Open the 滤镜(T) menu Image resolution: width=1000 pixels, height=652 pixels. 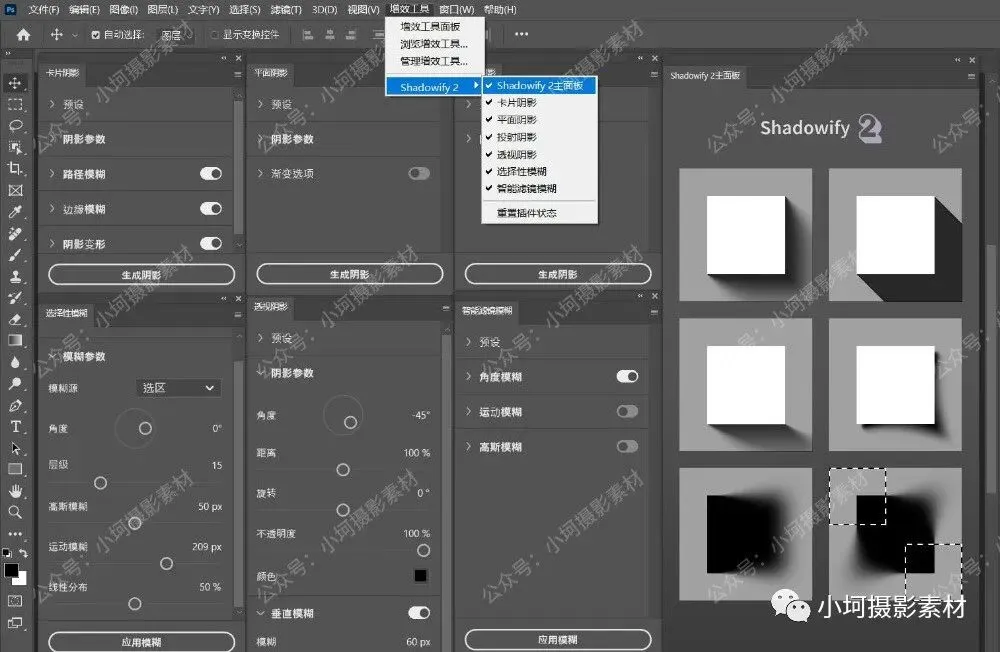pos(286,10)
